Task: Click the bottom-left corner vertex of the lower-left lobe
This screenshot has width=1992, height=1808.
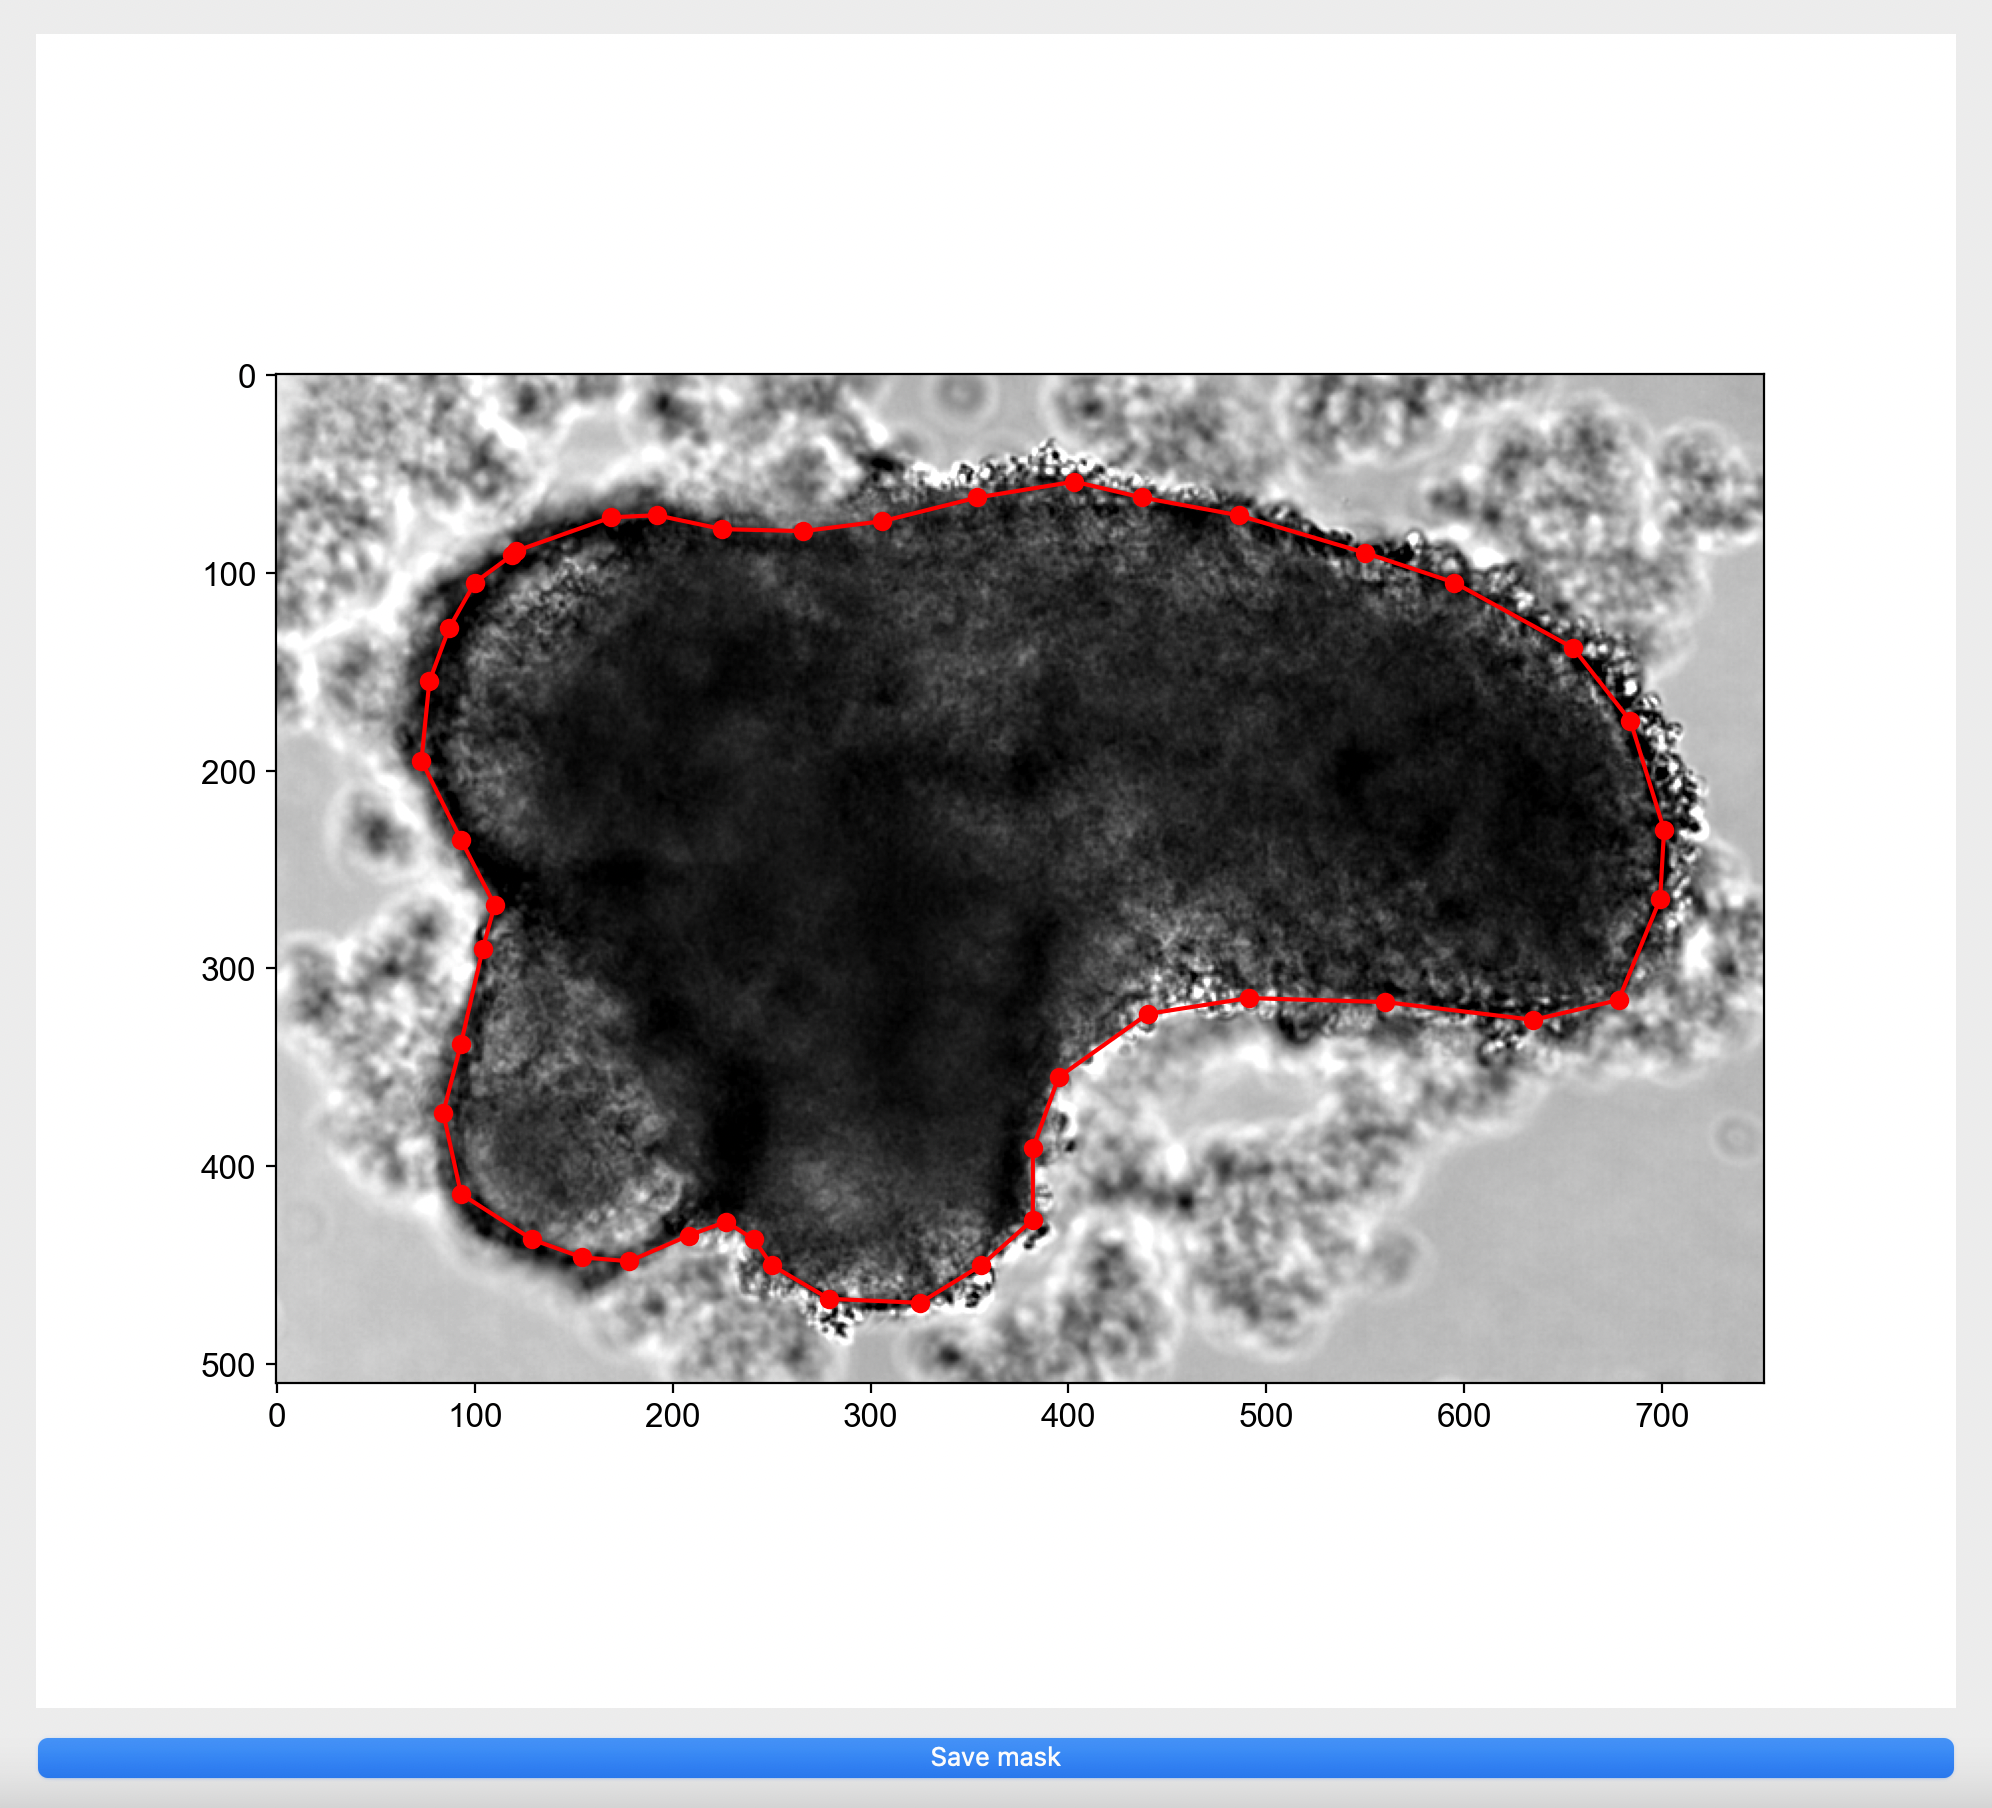Action: point(461,1195)
